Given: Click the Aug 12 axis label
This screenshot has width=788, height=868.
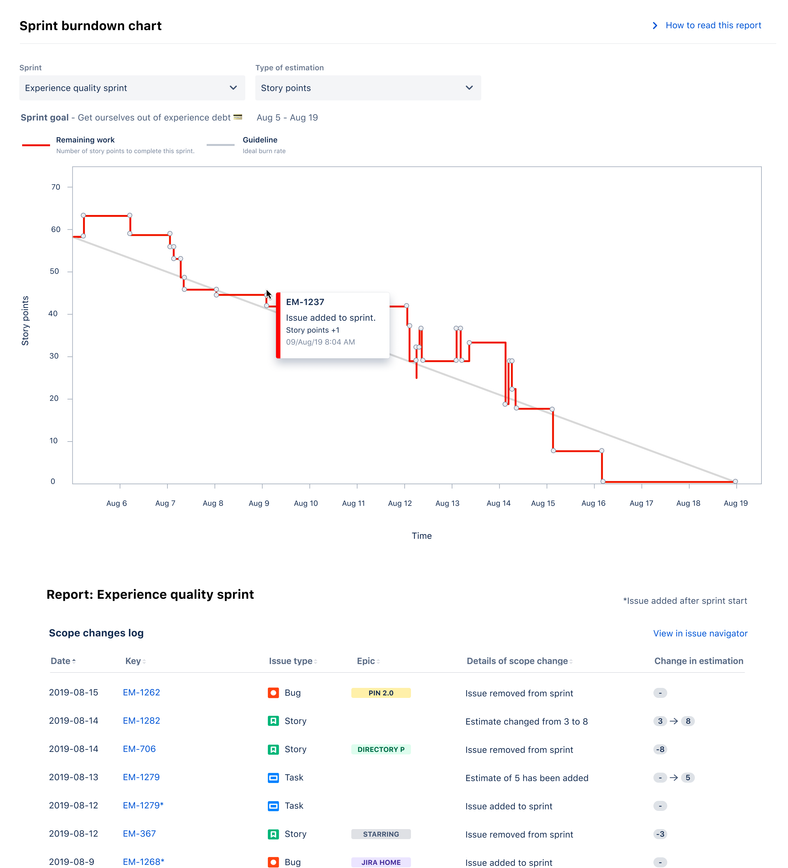Looking at the screenshot, I should pyautogui.click(x=400, y=503).
